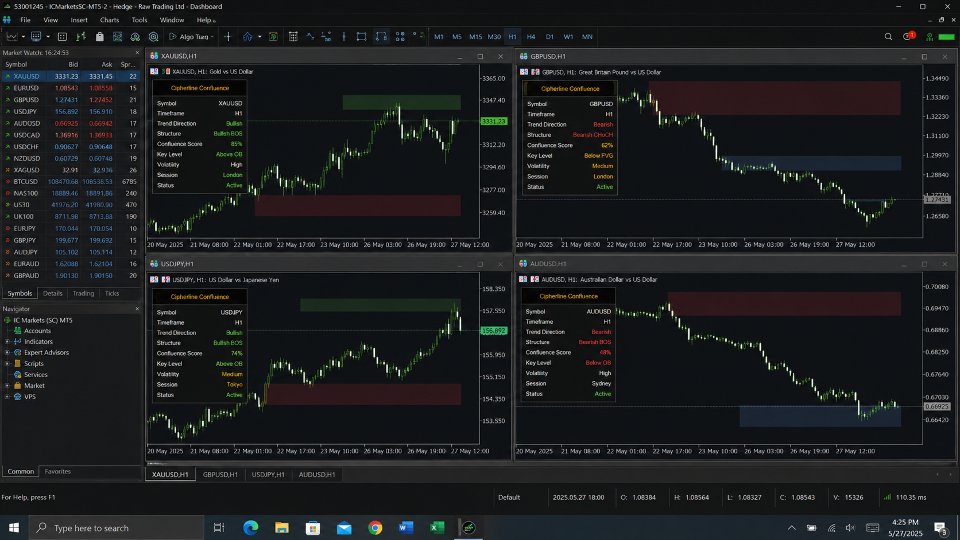
Task: Open the search magnifier in toolbar
Action: pos(888,37)
